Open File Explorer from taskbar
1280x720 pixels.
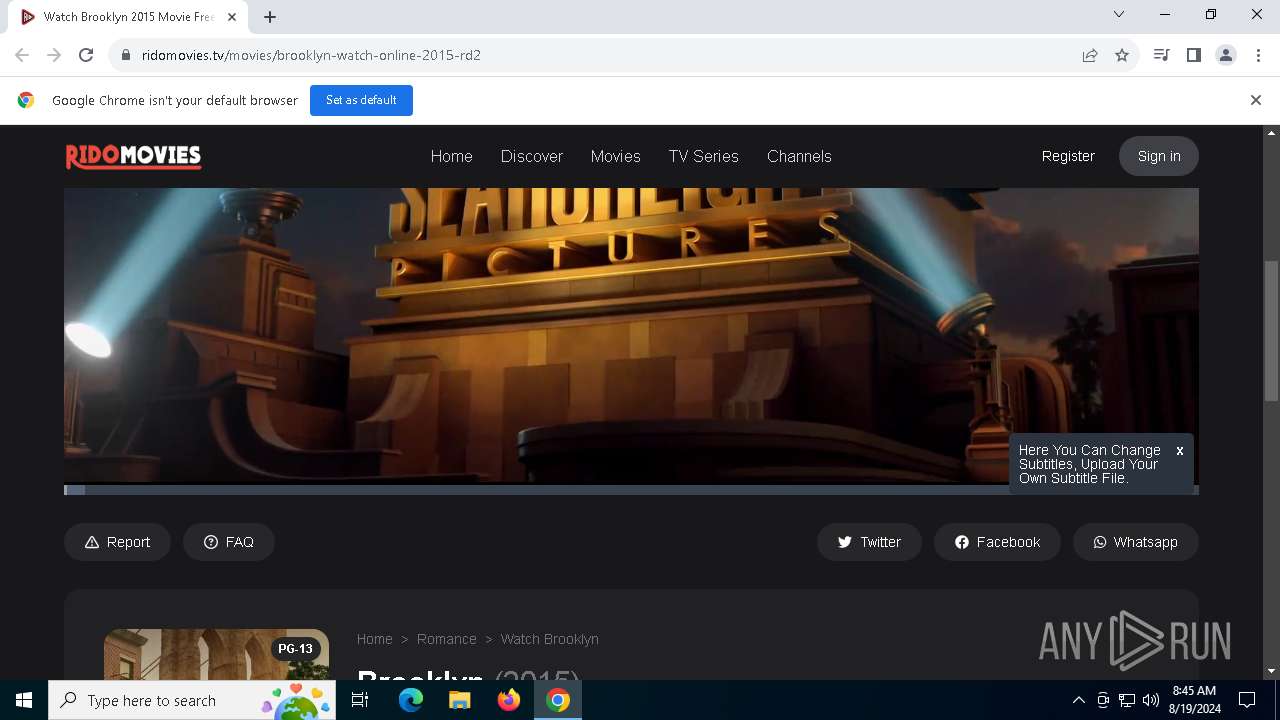click(459, 700)
